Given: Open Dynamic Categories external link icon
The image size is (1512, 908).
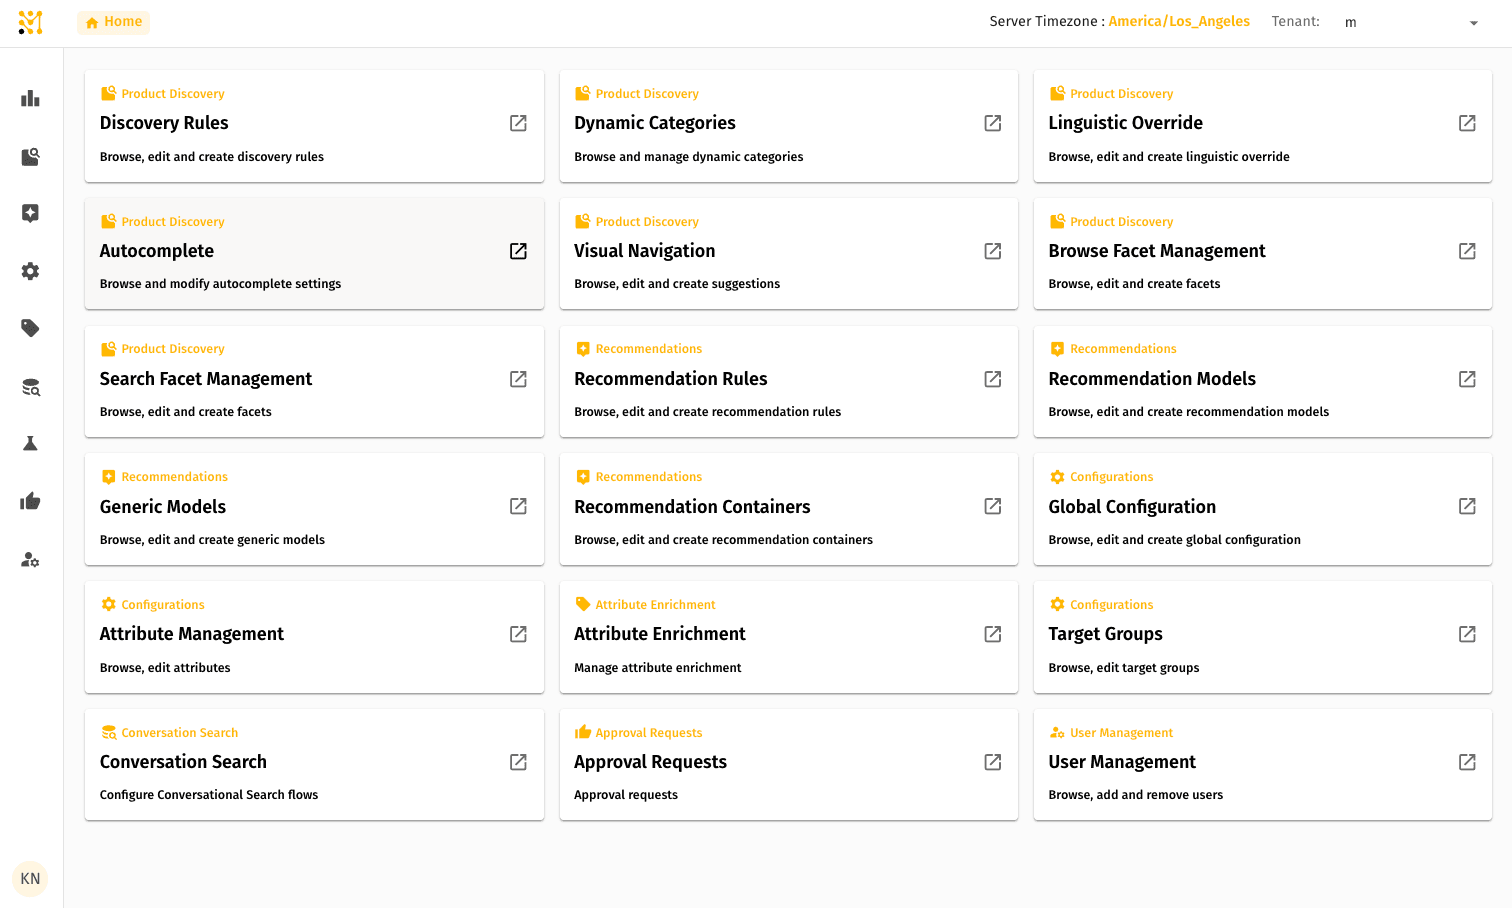Looking at the screenshot, I should [x=993, y=123].
